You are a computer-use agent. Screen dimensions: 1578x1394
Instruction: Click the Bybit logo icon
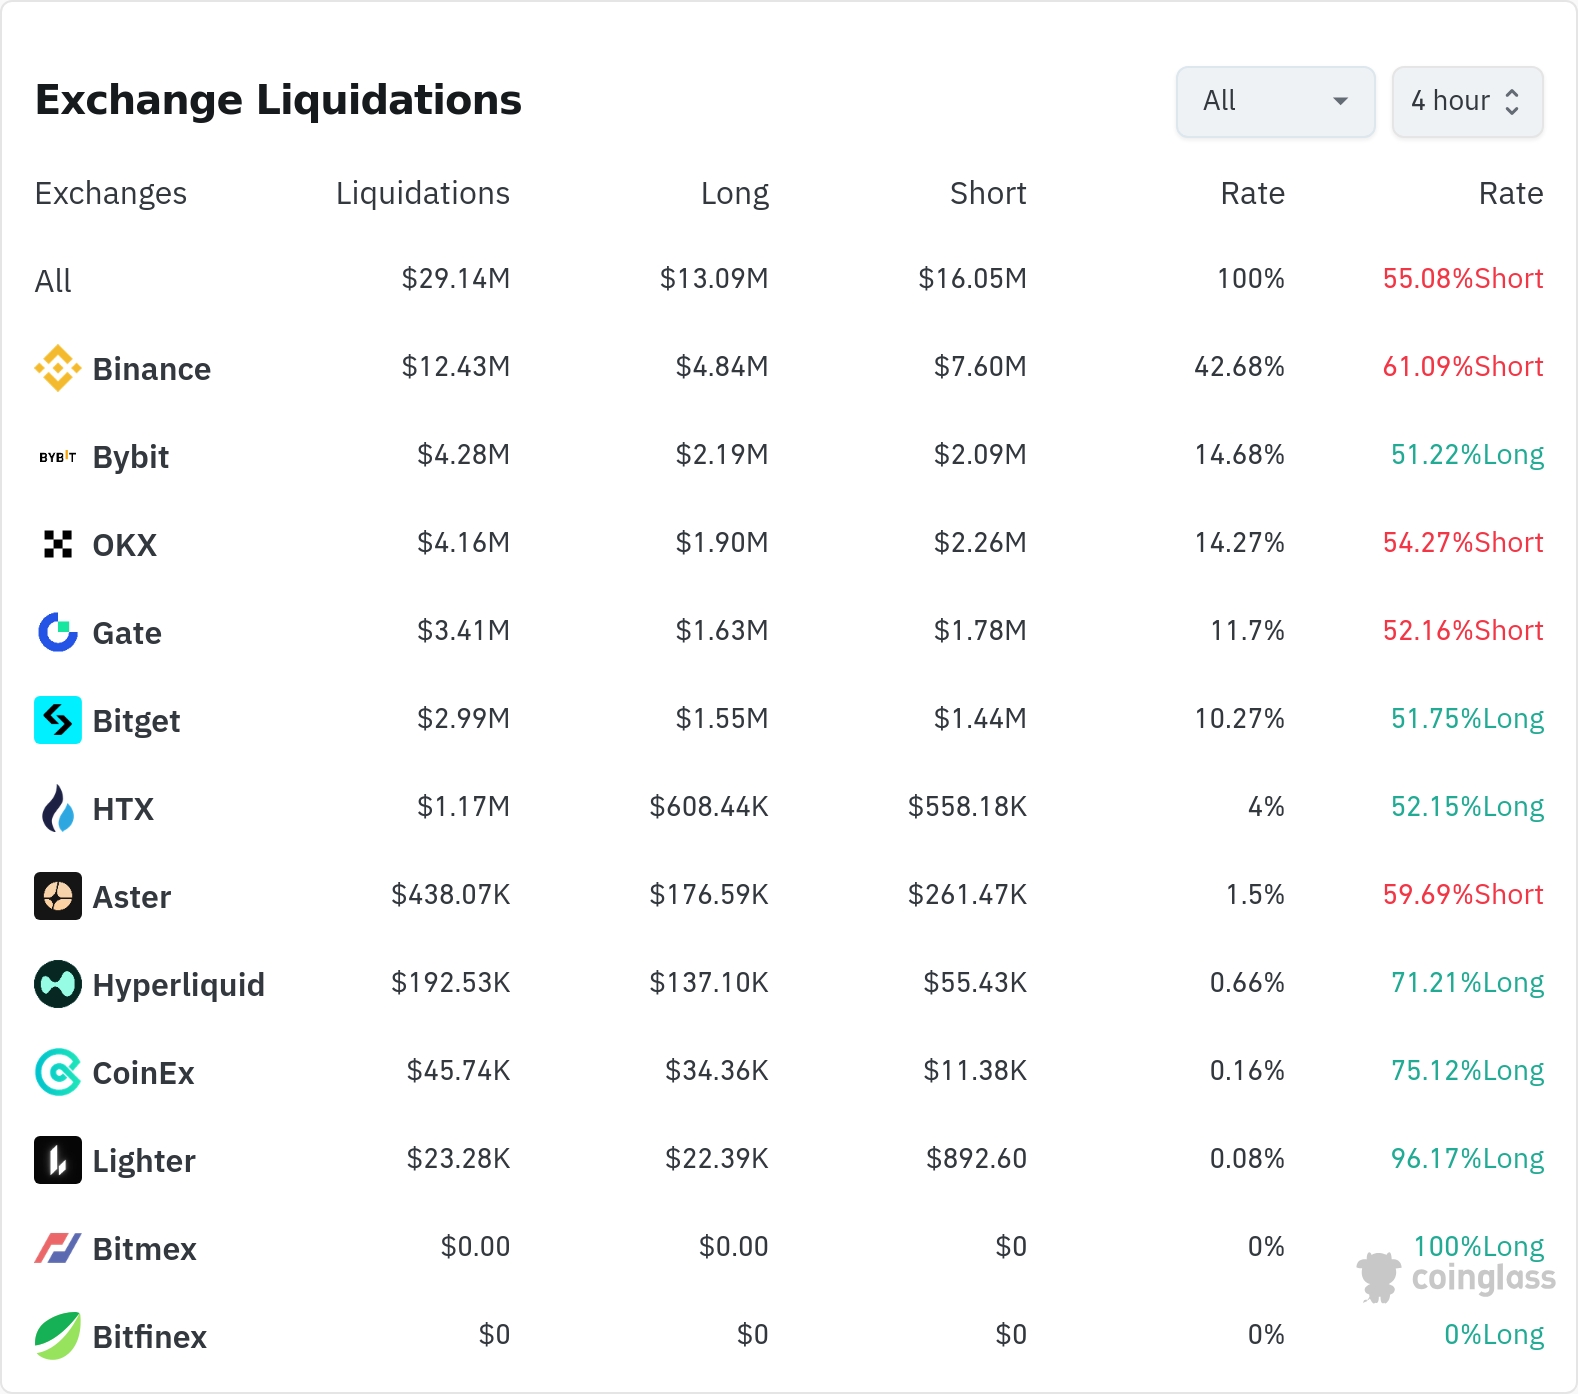tap(58, 457)
